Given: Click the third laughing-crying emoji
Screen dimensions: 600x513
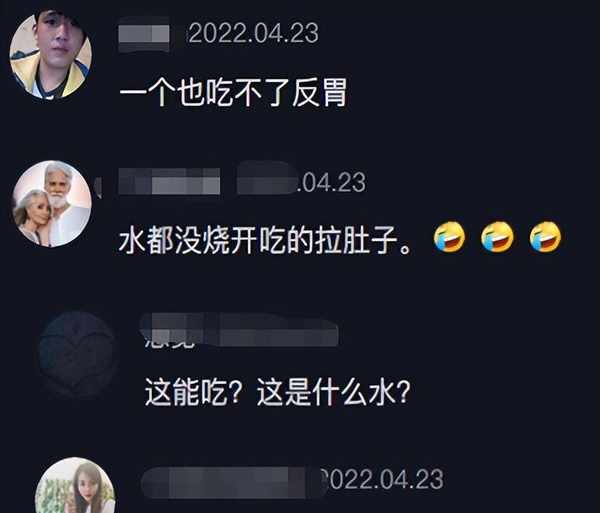Looking at the screenshot, I should point(545,237).
